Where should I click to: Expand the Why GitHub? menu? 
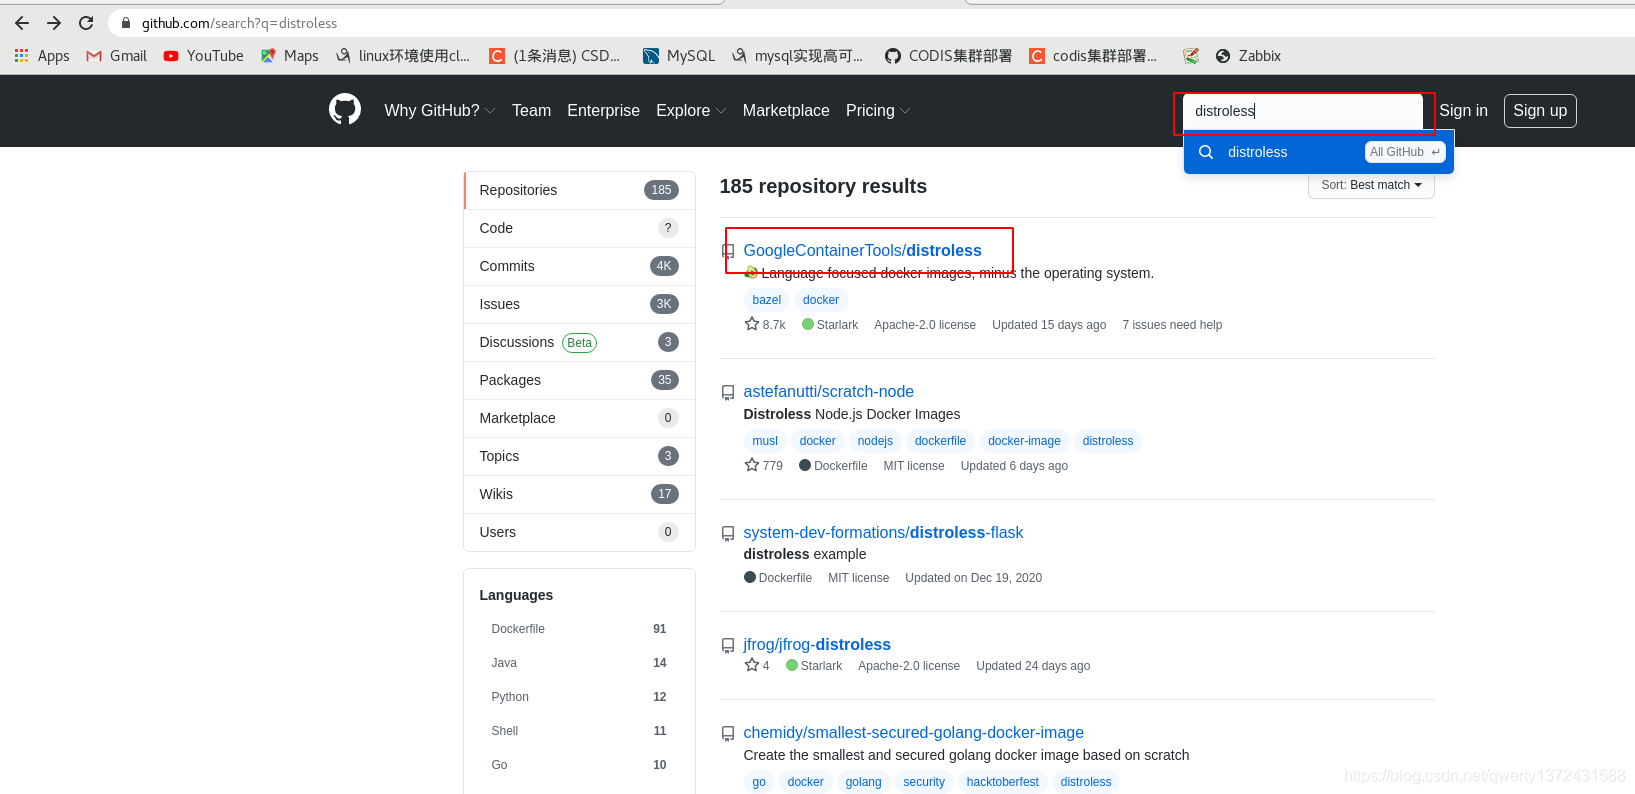click(x=440, y=110)
